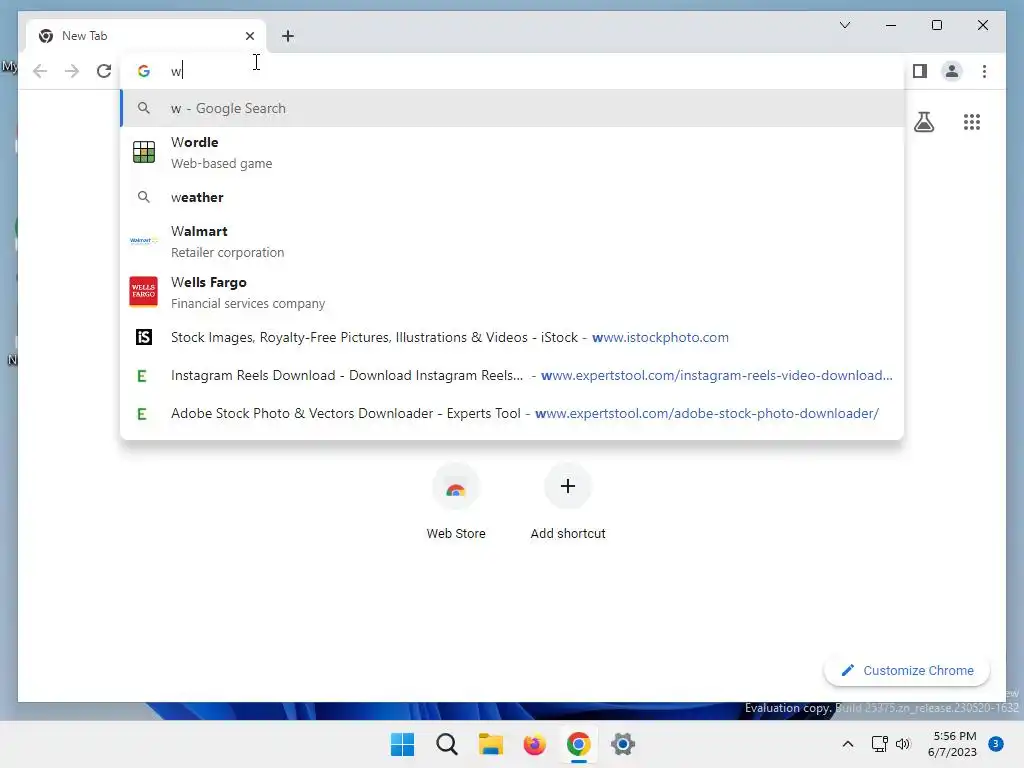Open the notification badge showing 3
This screenshot has width=1024, height=768.
[x=995, y=744]
